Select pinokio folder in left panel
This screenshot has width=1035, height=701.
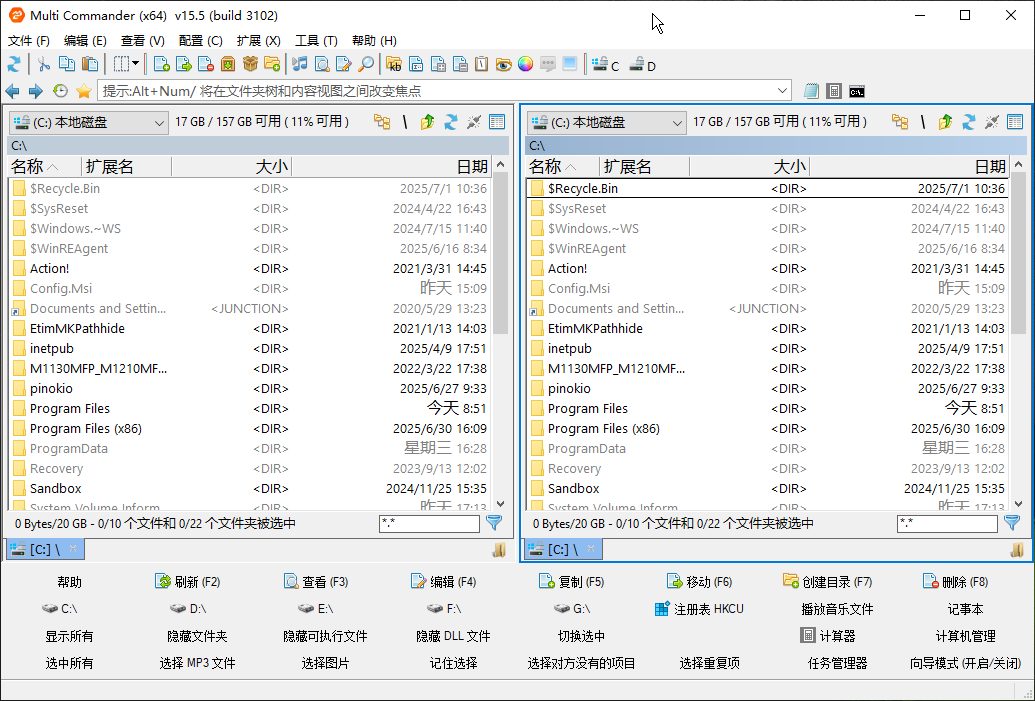point(251,388)
